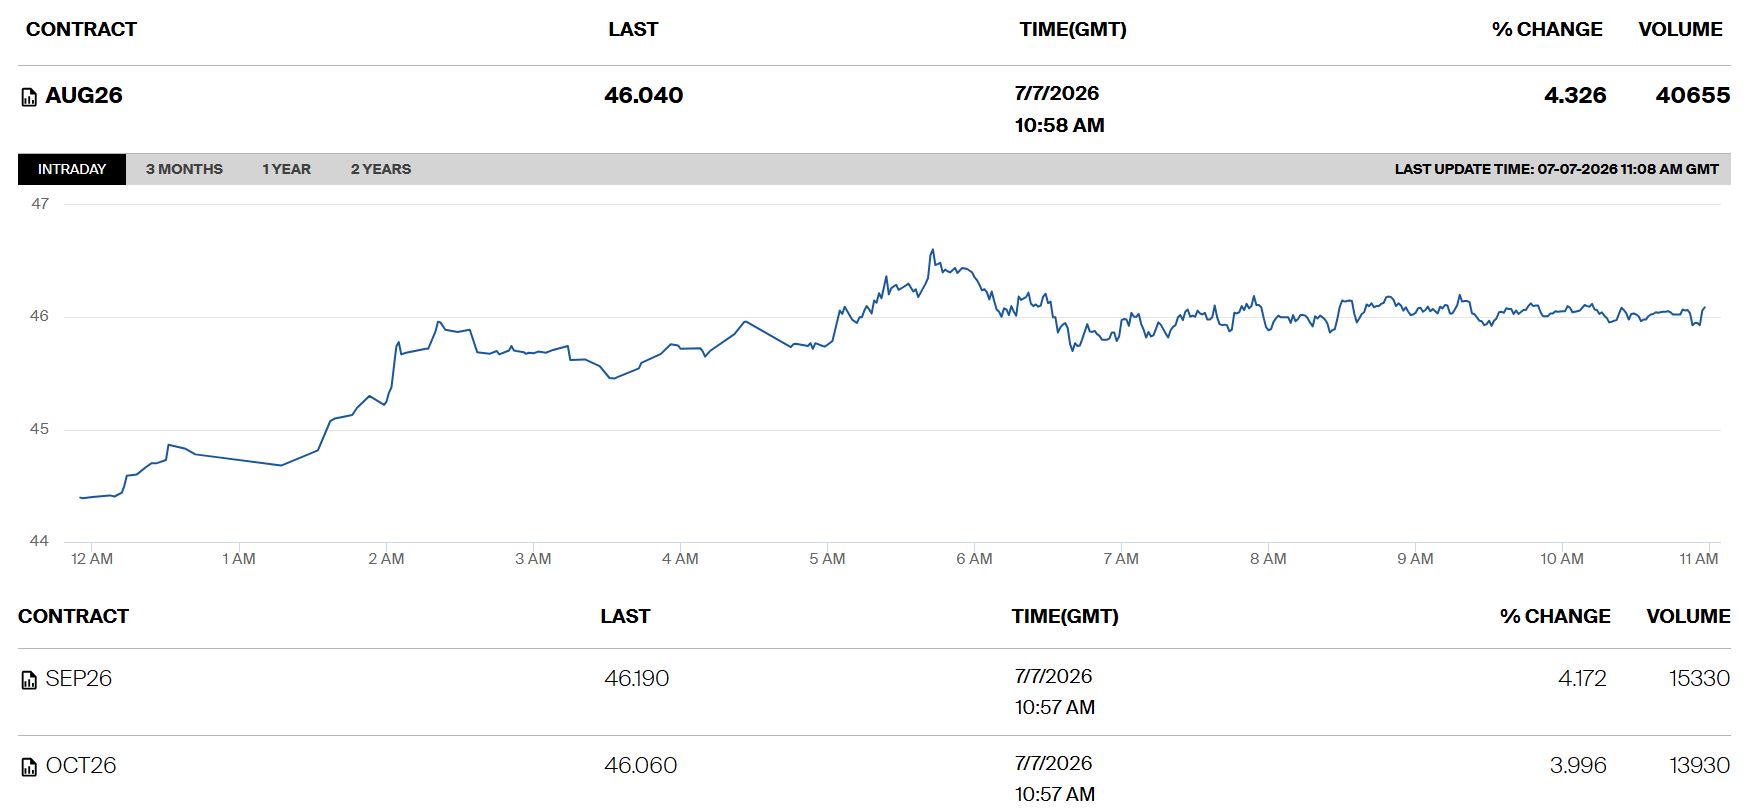Switch to the 1 YEAR tab
This screenshot has width=1749, height=812.
pos(286,169)
